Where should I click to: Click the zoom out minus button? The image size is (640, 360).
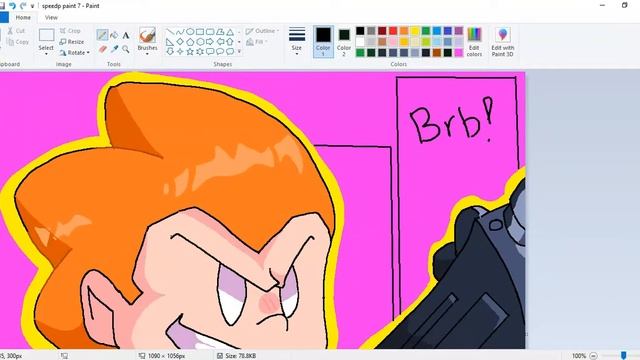pos(593,356)
